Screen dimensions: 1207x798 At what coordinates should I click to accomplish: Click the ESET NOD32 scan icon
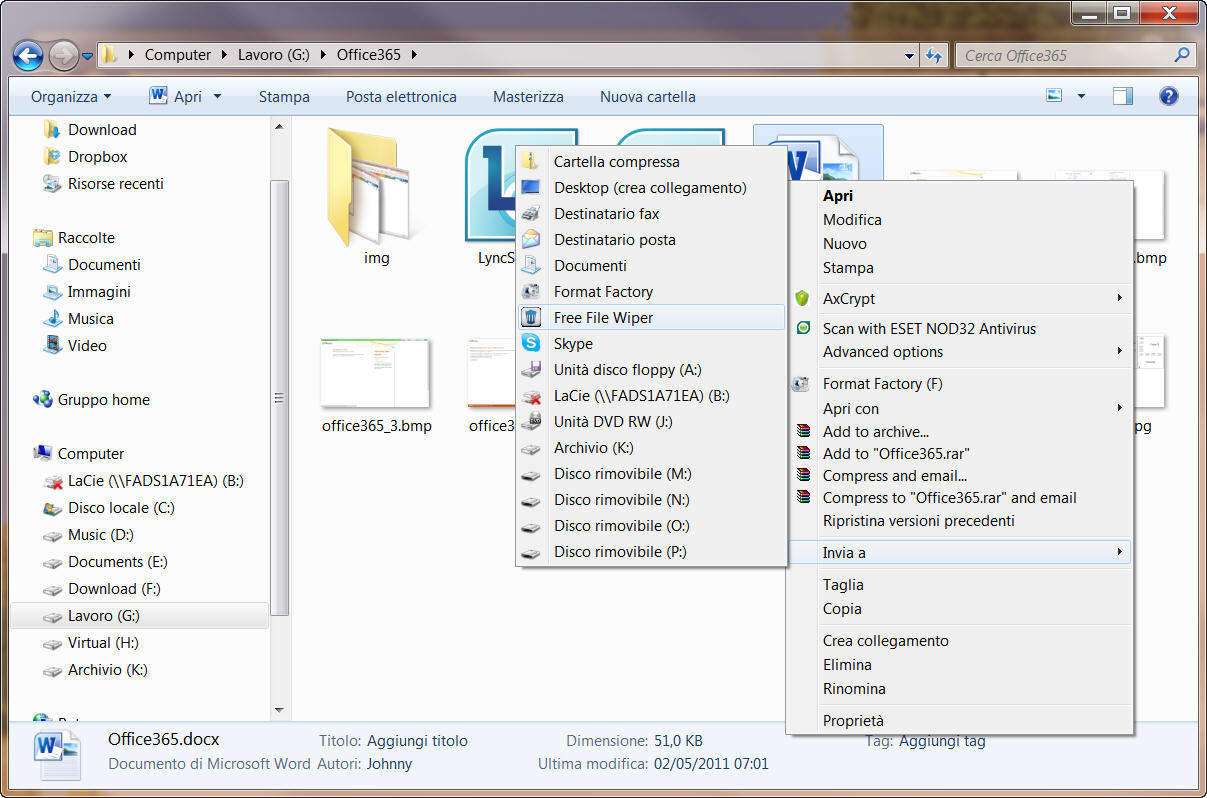pyautogui.click(x=802, y=328)
